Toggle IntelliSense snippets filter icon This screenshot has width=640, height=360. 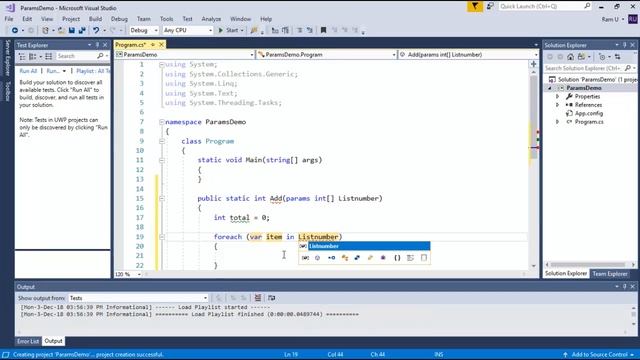coord(424,258)
